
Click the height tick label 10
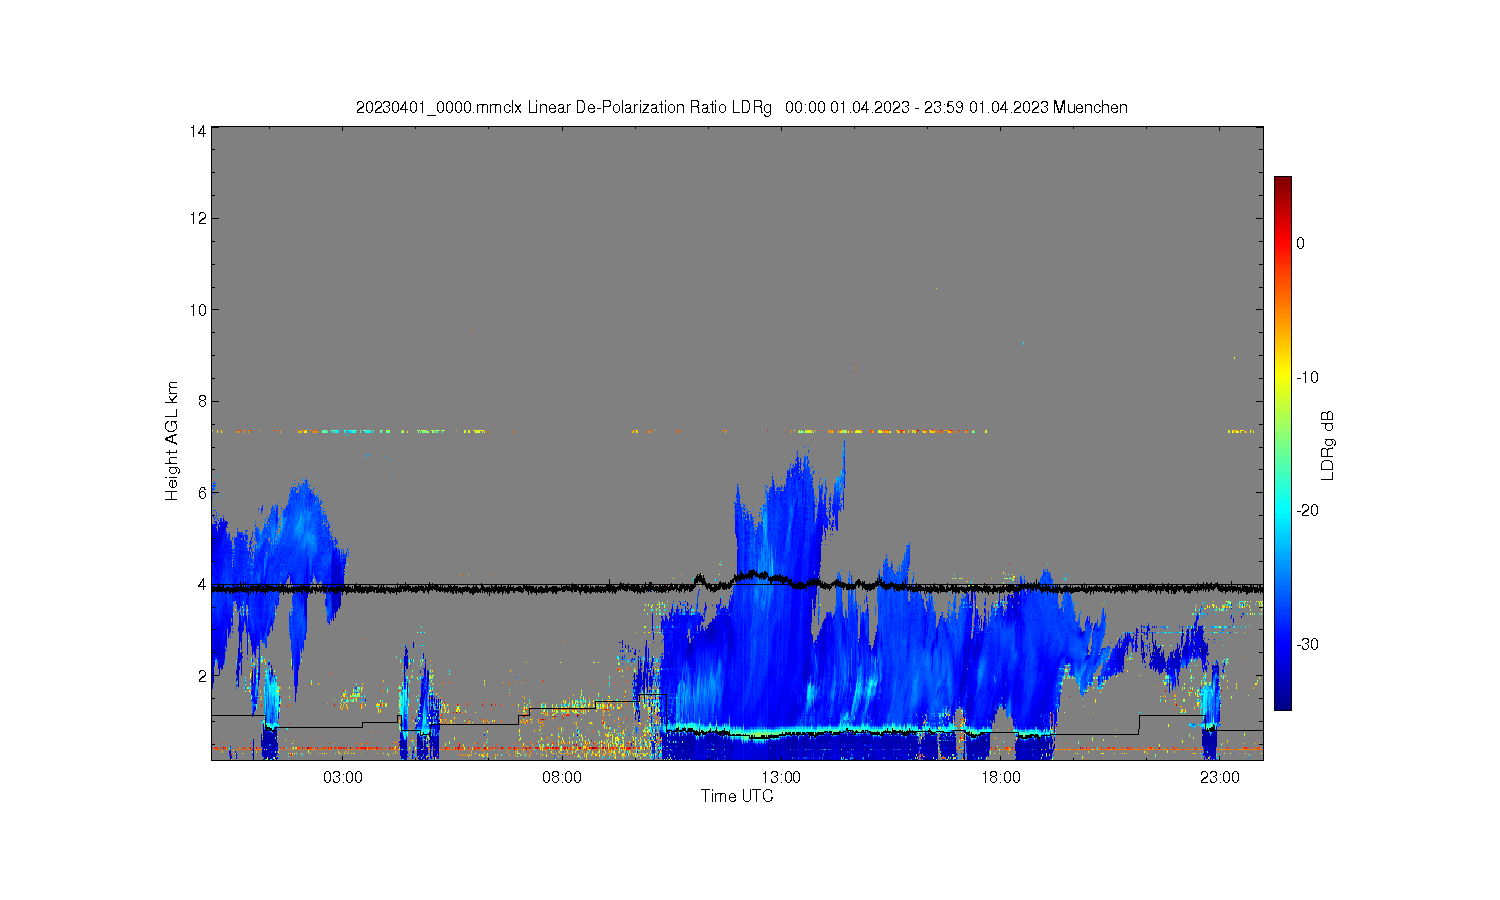198,310
